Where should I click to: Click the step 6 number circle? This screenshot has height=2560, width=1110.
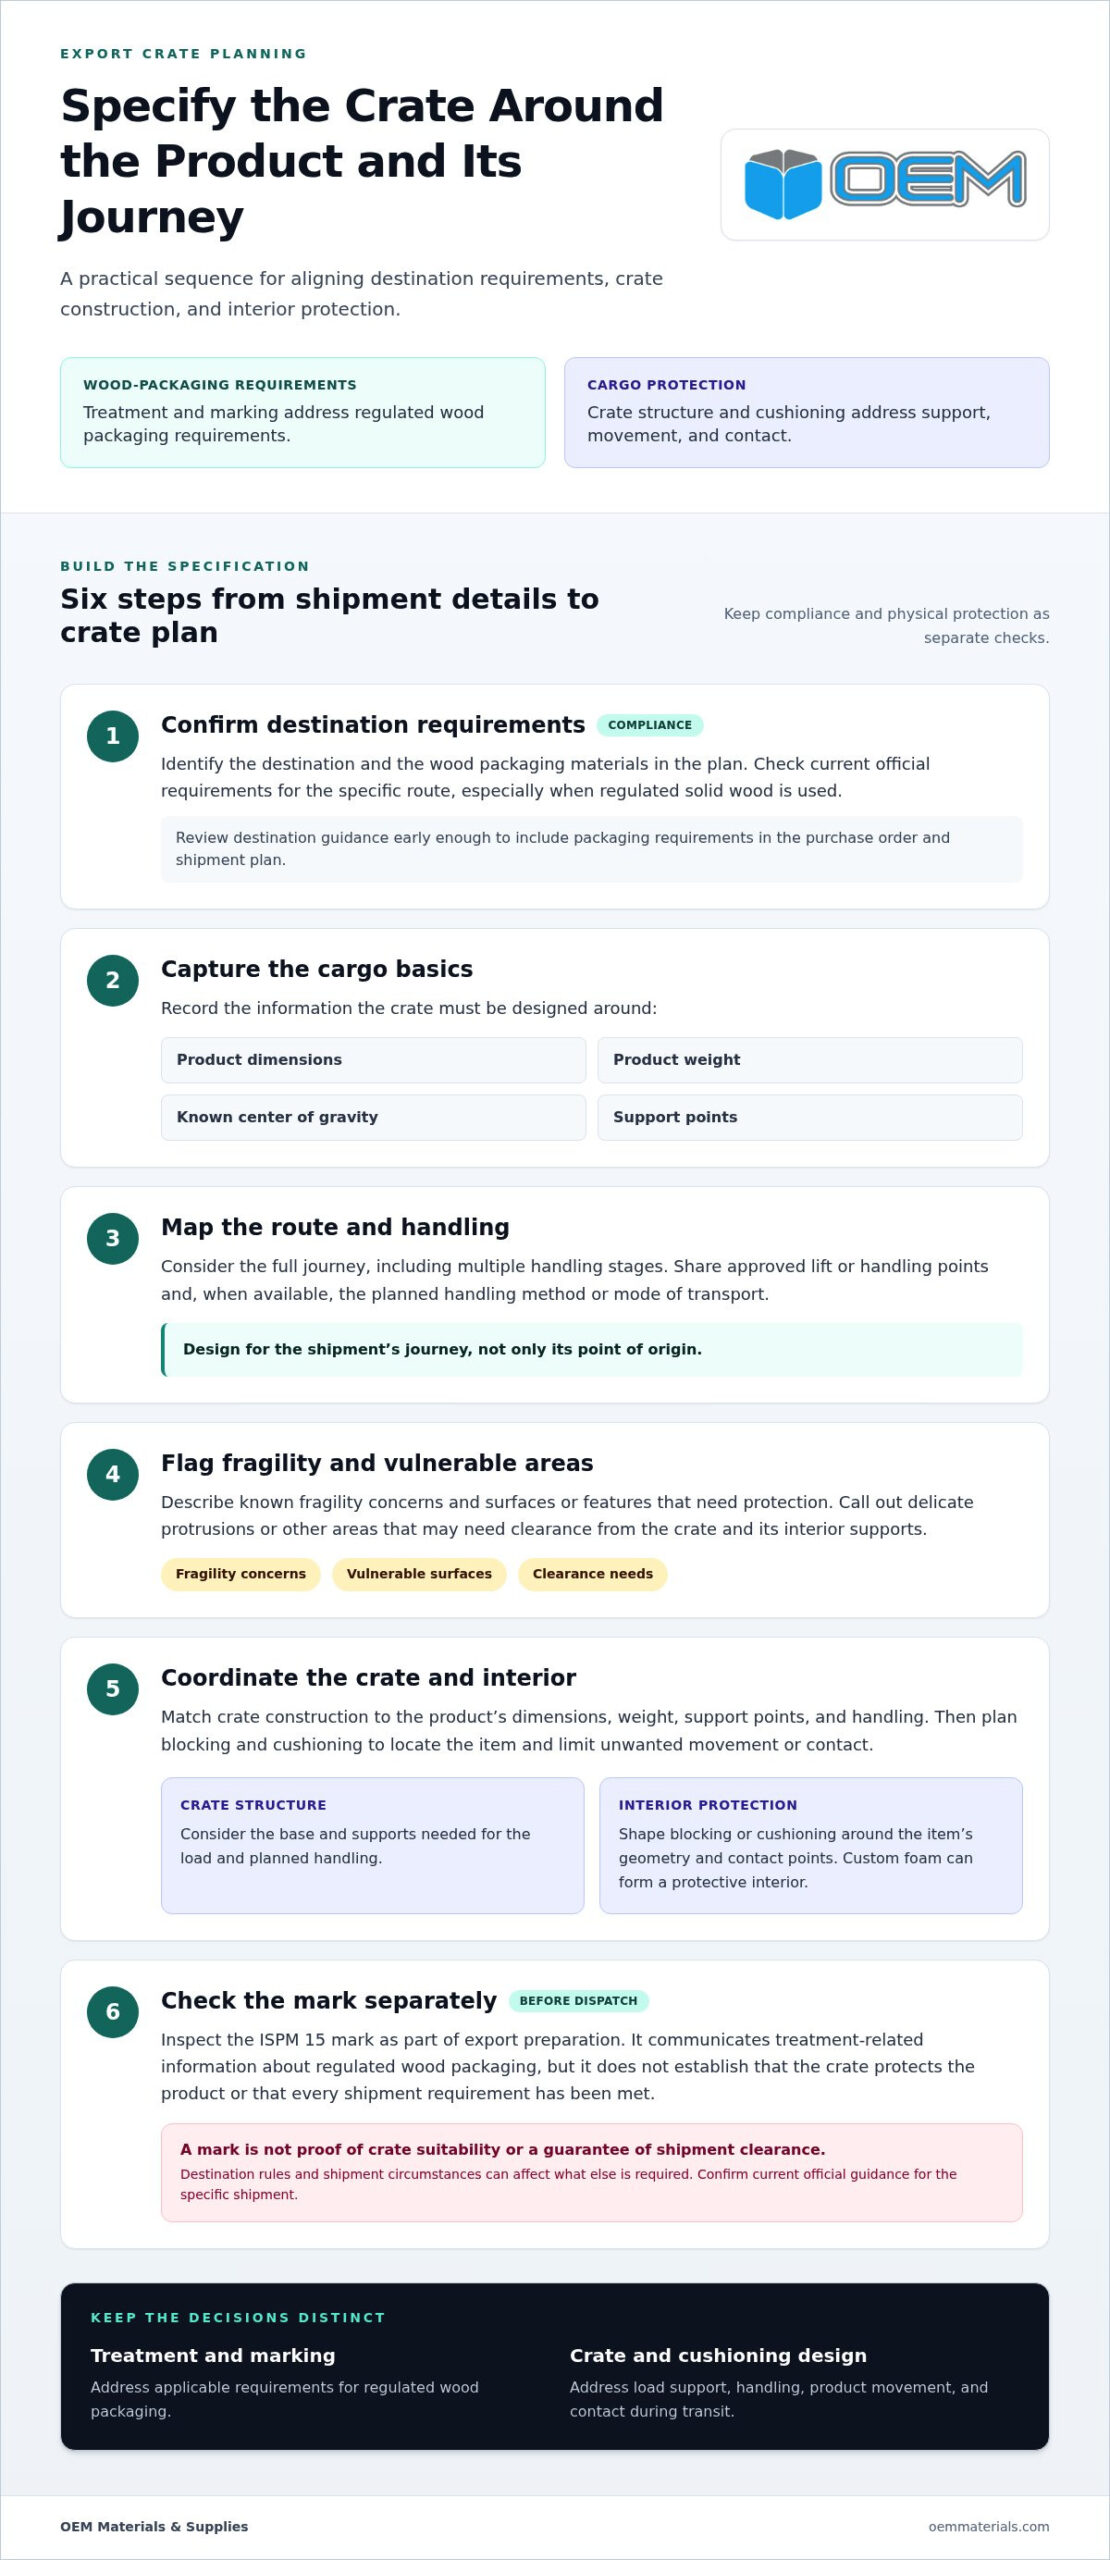113,2012
